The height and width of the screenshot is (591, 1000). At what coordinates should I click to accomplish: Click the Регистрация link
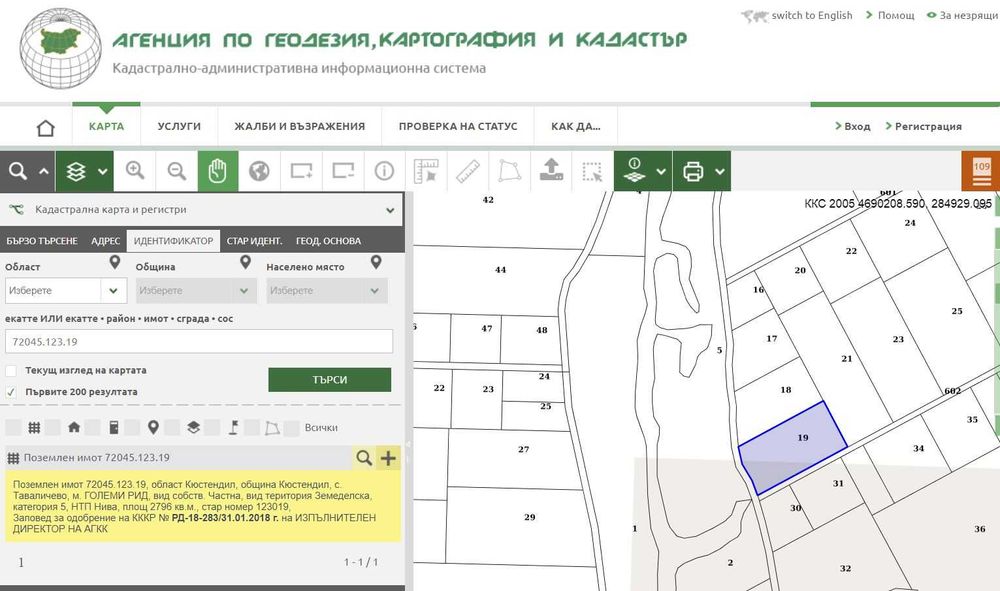[x=928, y=126]
